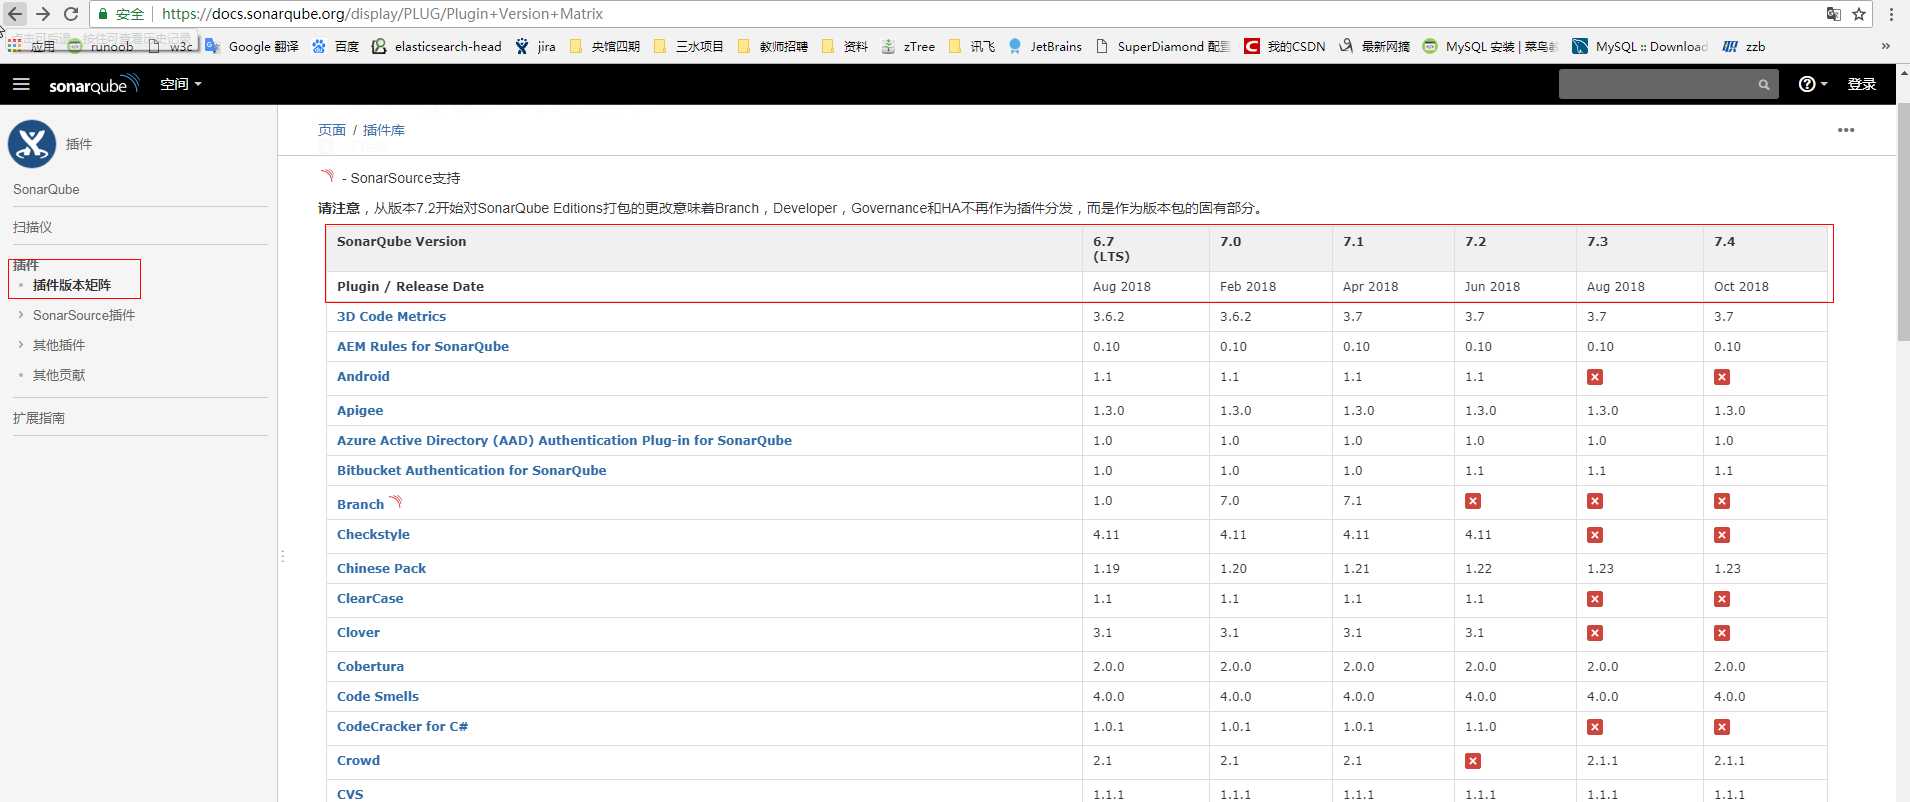Image resolution: width=1910 pixels, height=802 pixels.
Task: Open the Code Smells plugin link
Action: tap(378, 696)
